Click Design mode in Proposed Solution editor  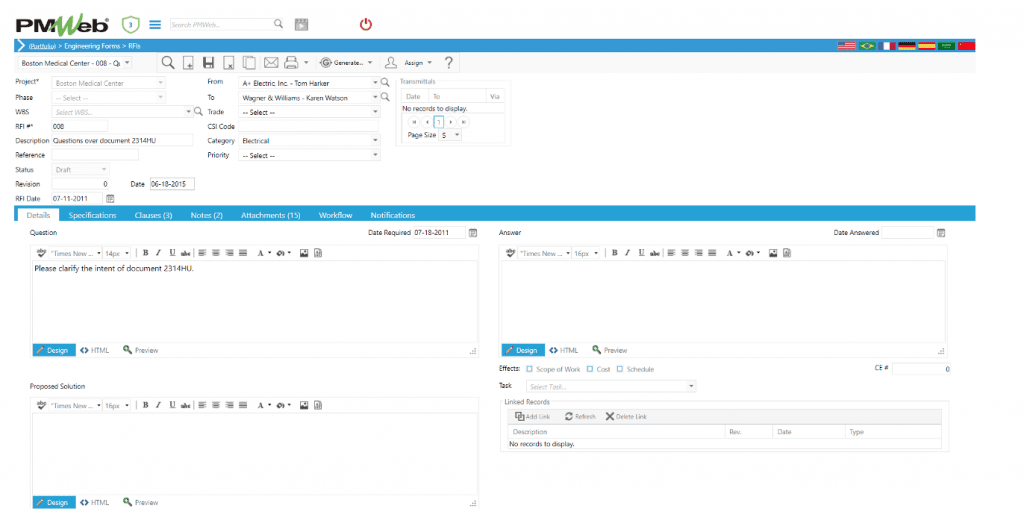click(52, 502)
